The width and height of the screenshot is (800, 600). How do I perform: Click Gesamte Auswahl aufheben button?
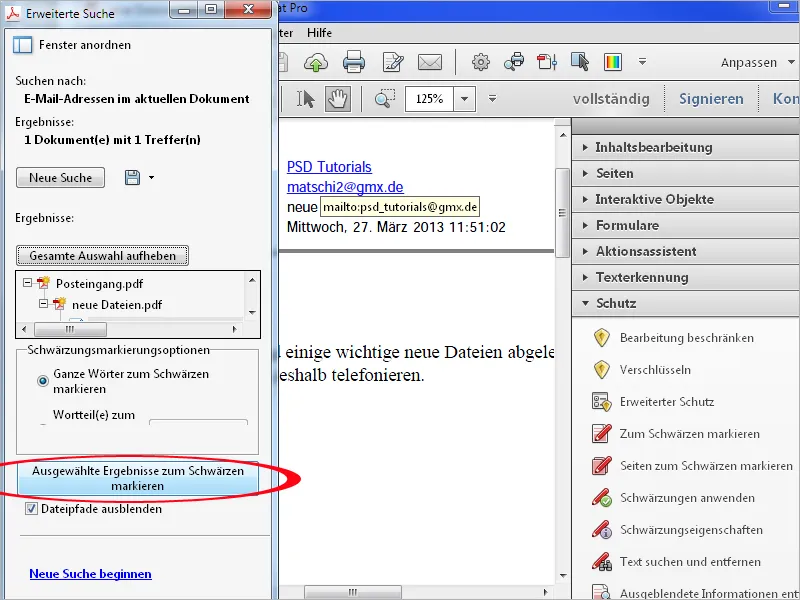(x=103, y=256)
